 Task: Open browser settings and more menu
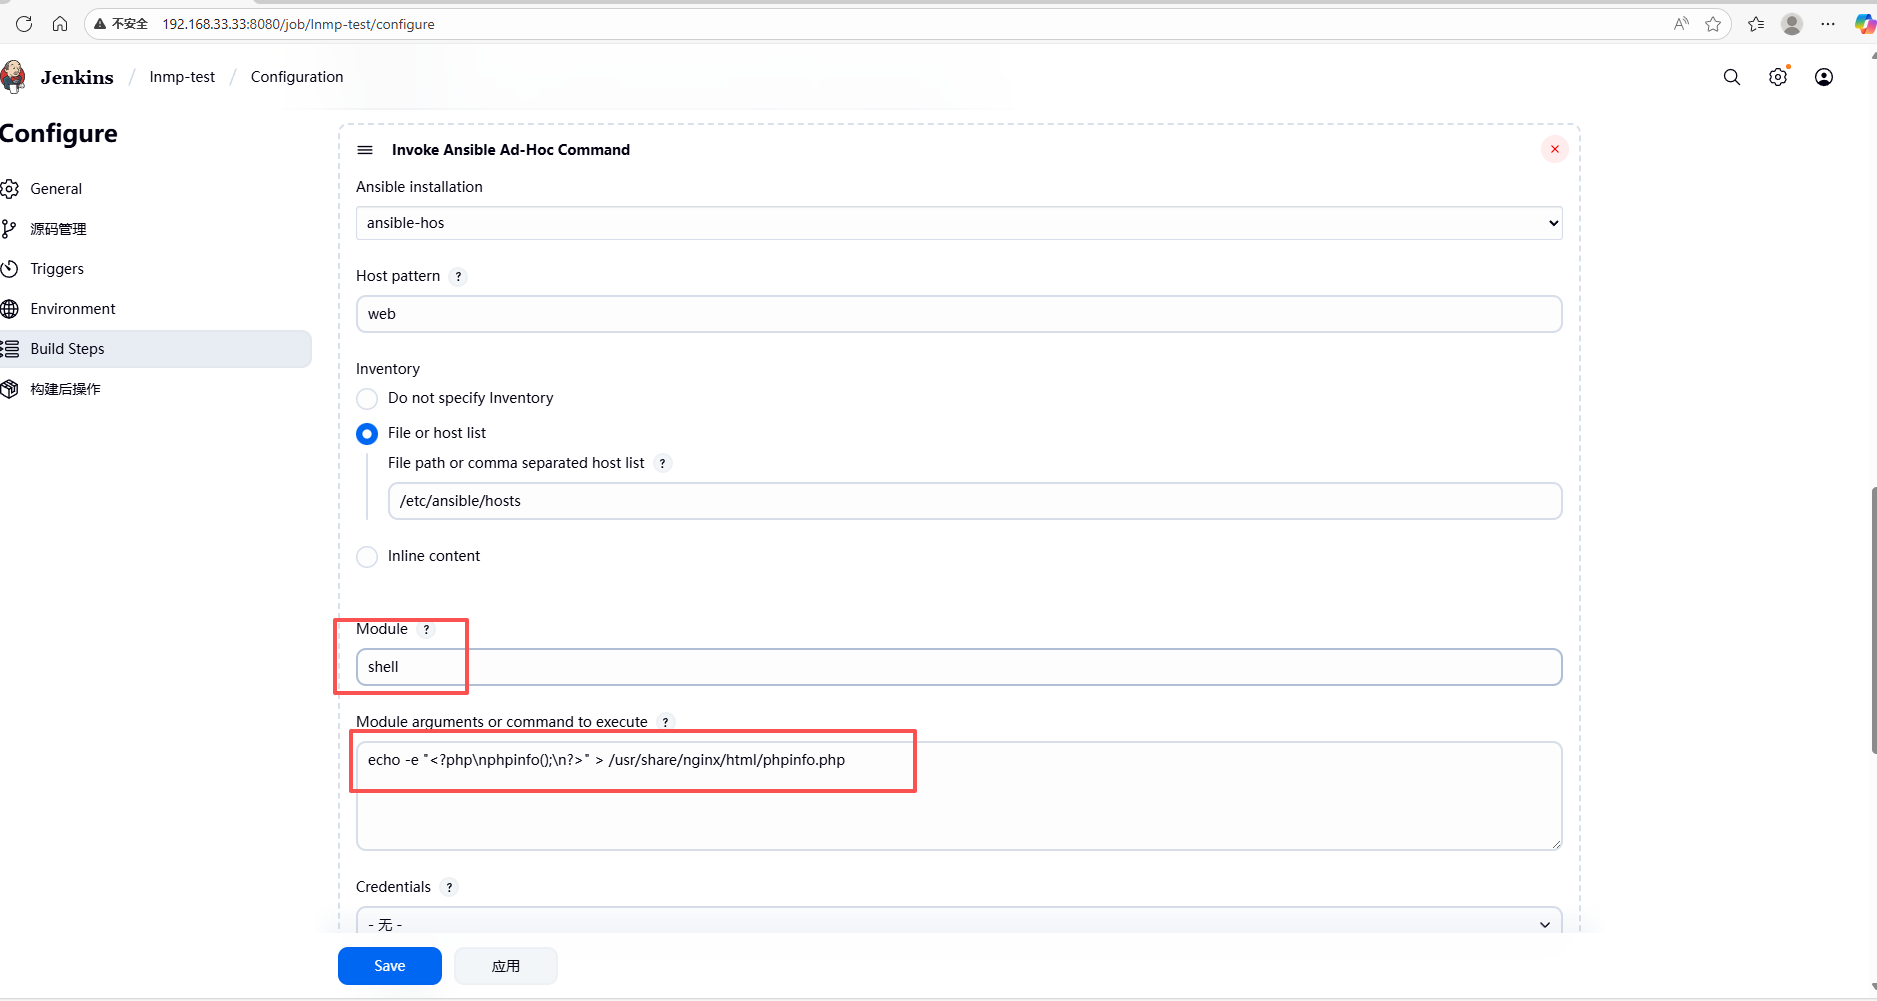[x=1828, y=24]
